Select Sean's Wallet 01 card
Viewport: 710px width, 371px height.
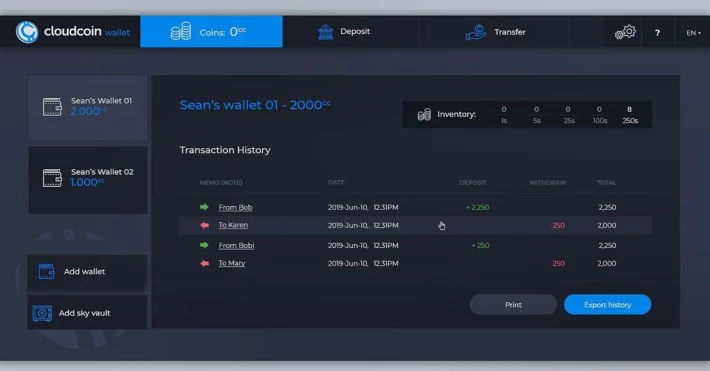[x=88, y=108]
